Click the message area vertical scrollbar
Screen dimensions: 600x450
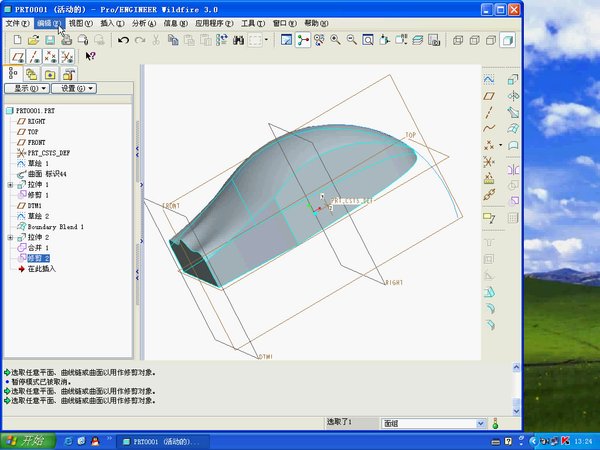tap(516, 385)
